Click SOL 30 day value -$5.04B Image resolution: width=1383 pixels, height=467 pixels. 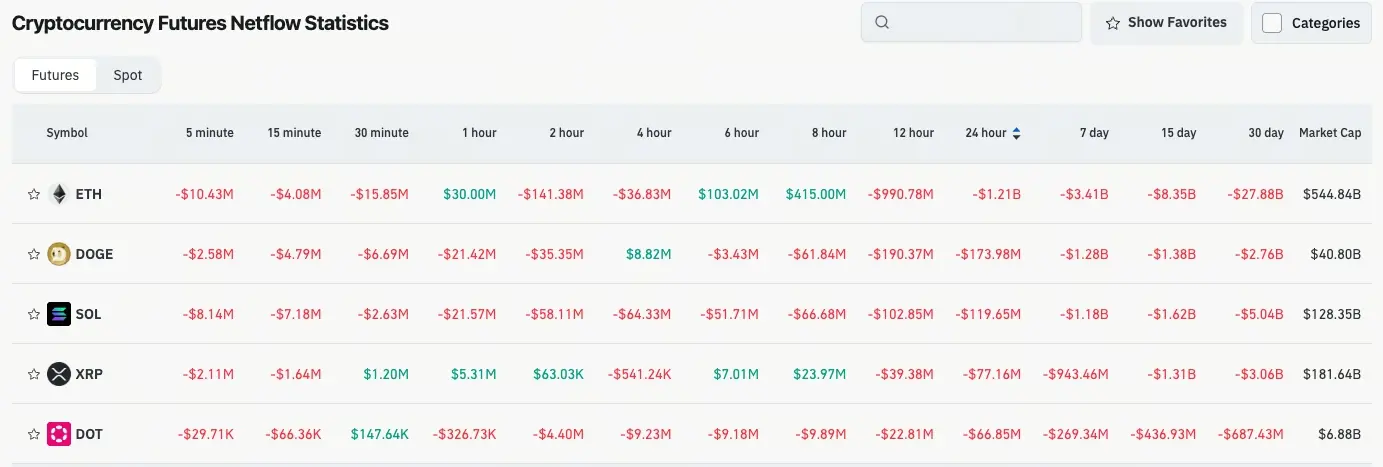[x=1259, y=314]
